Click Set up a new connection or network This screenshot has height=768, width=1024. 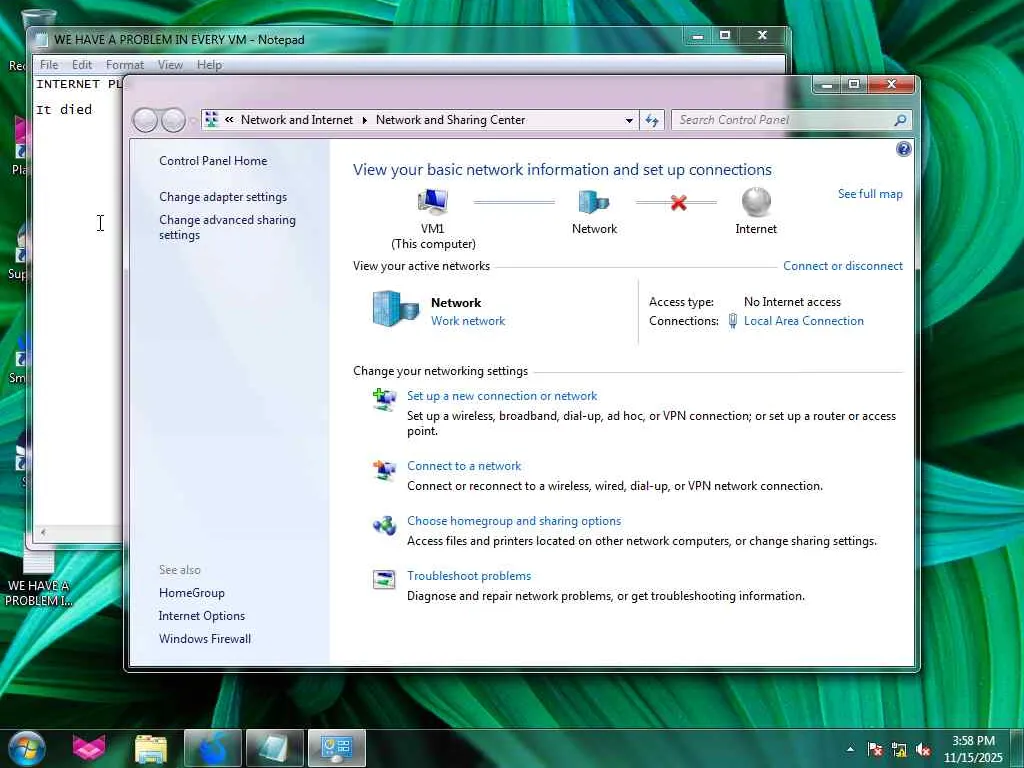(x=502, y=396)
